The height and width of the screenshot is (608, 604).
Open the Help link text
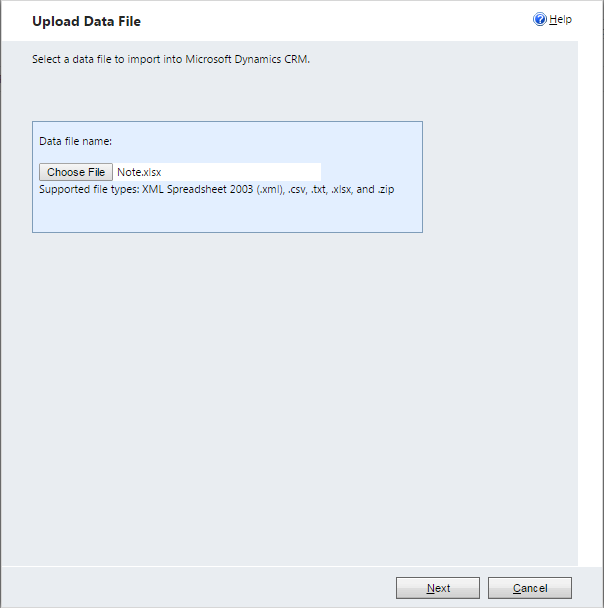pyautogui.click(x=561, y=19)
